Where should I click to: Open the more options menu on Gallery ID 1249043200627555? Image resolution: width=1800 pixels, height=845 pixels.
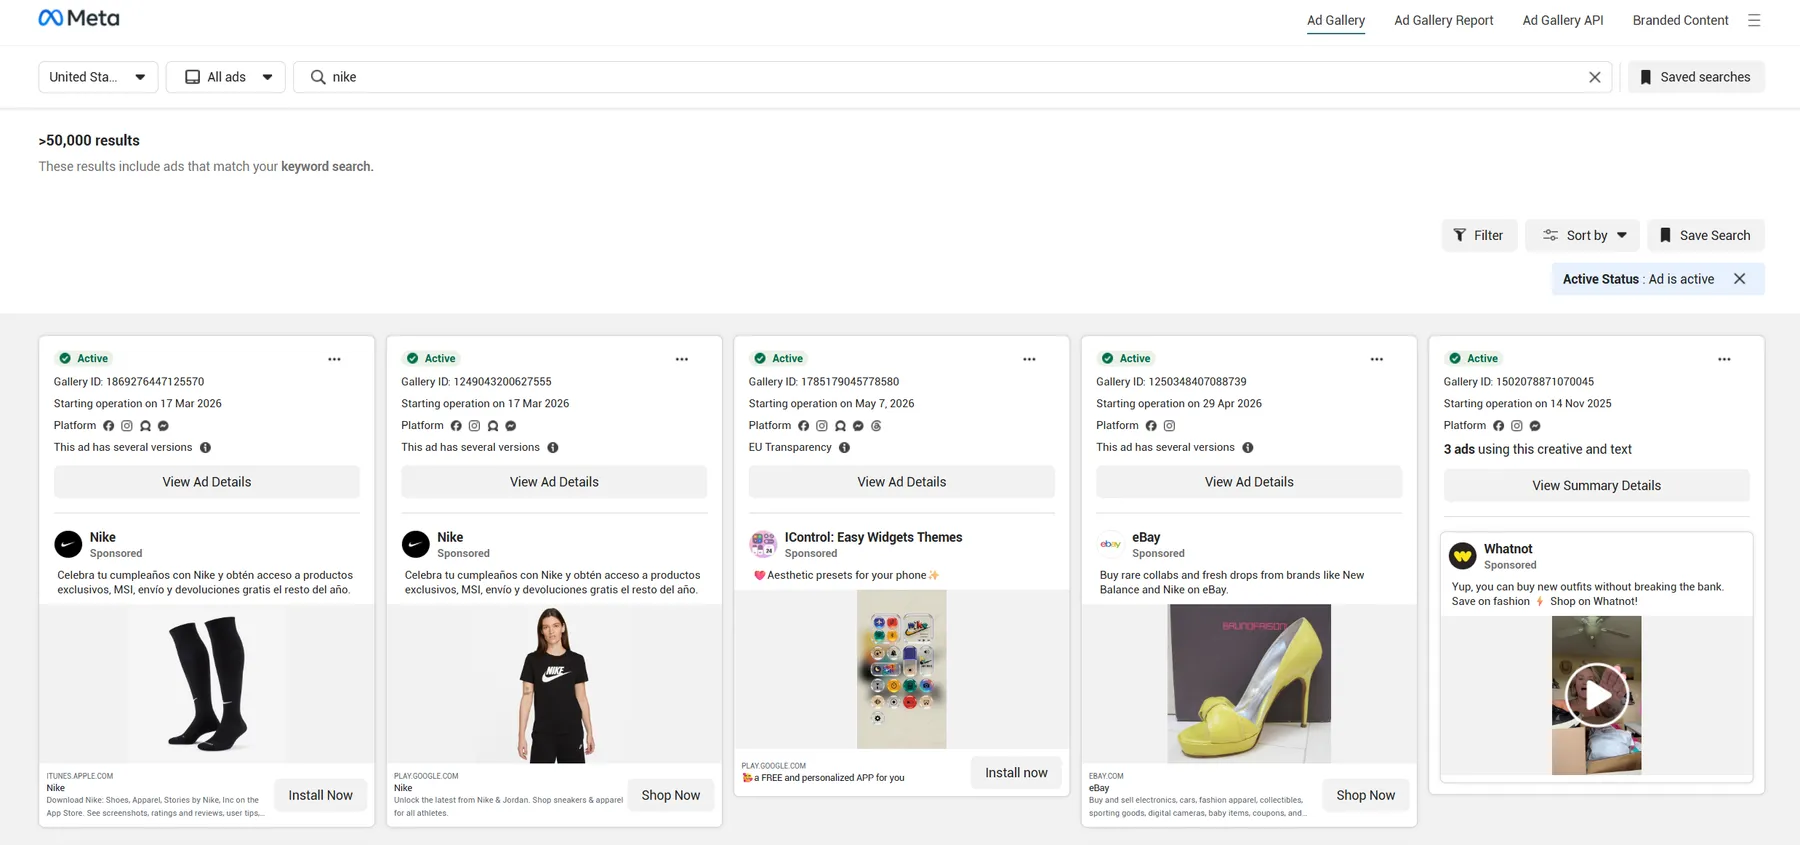pyautogui.click(x=682, y=359)
